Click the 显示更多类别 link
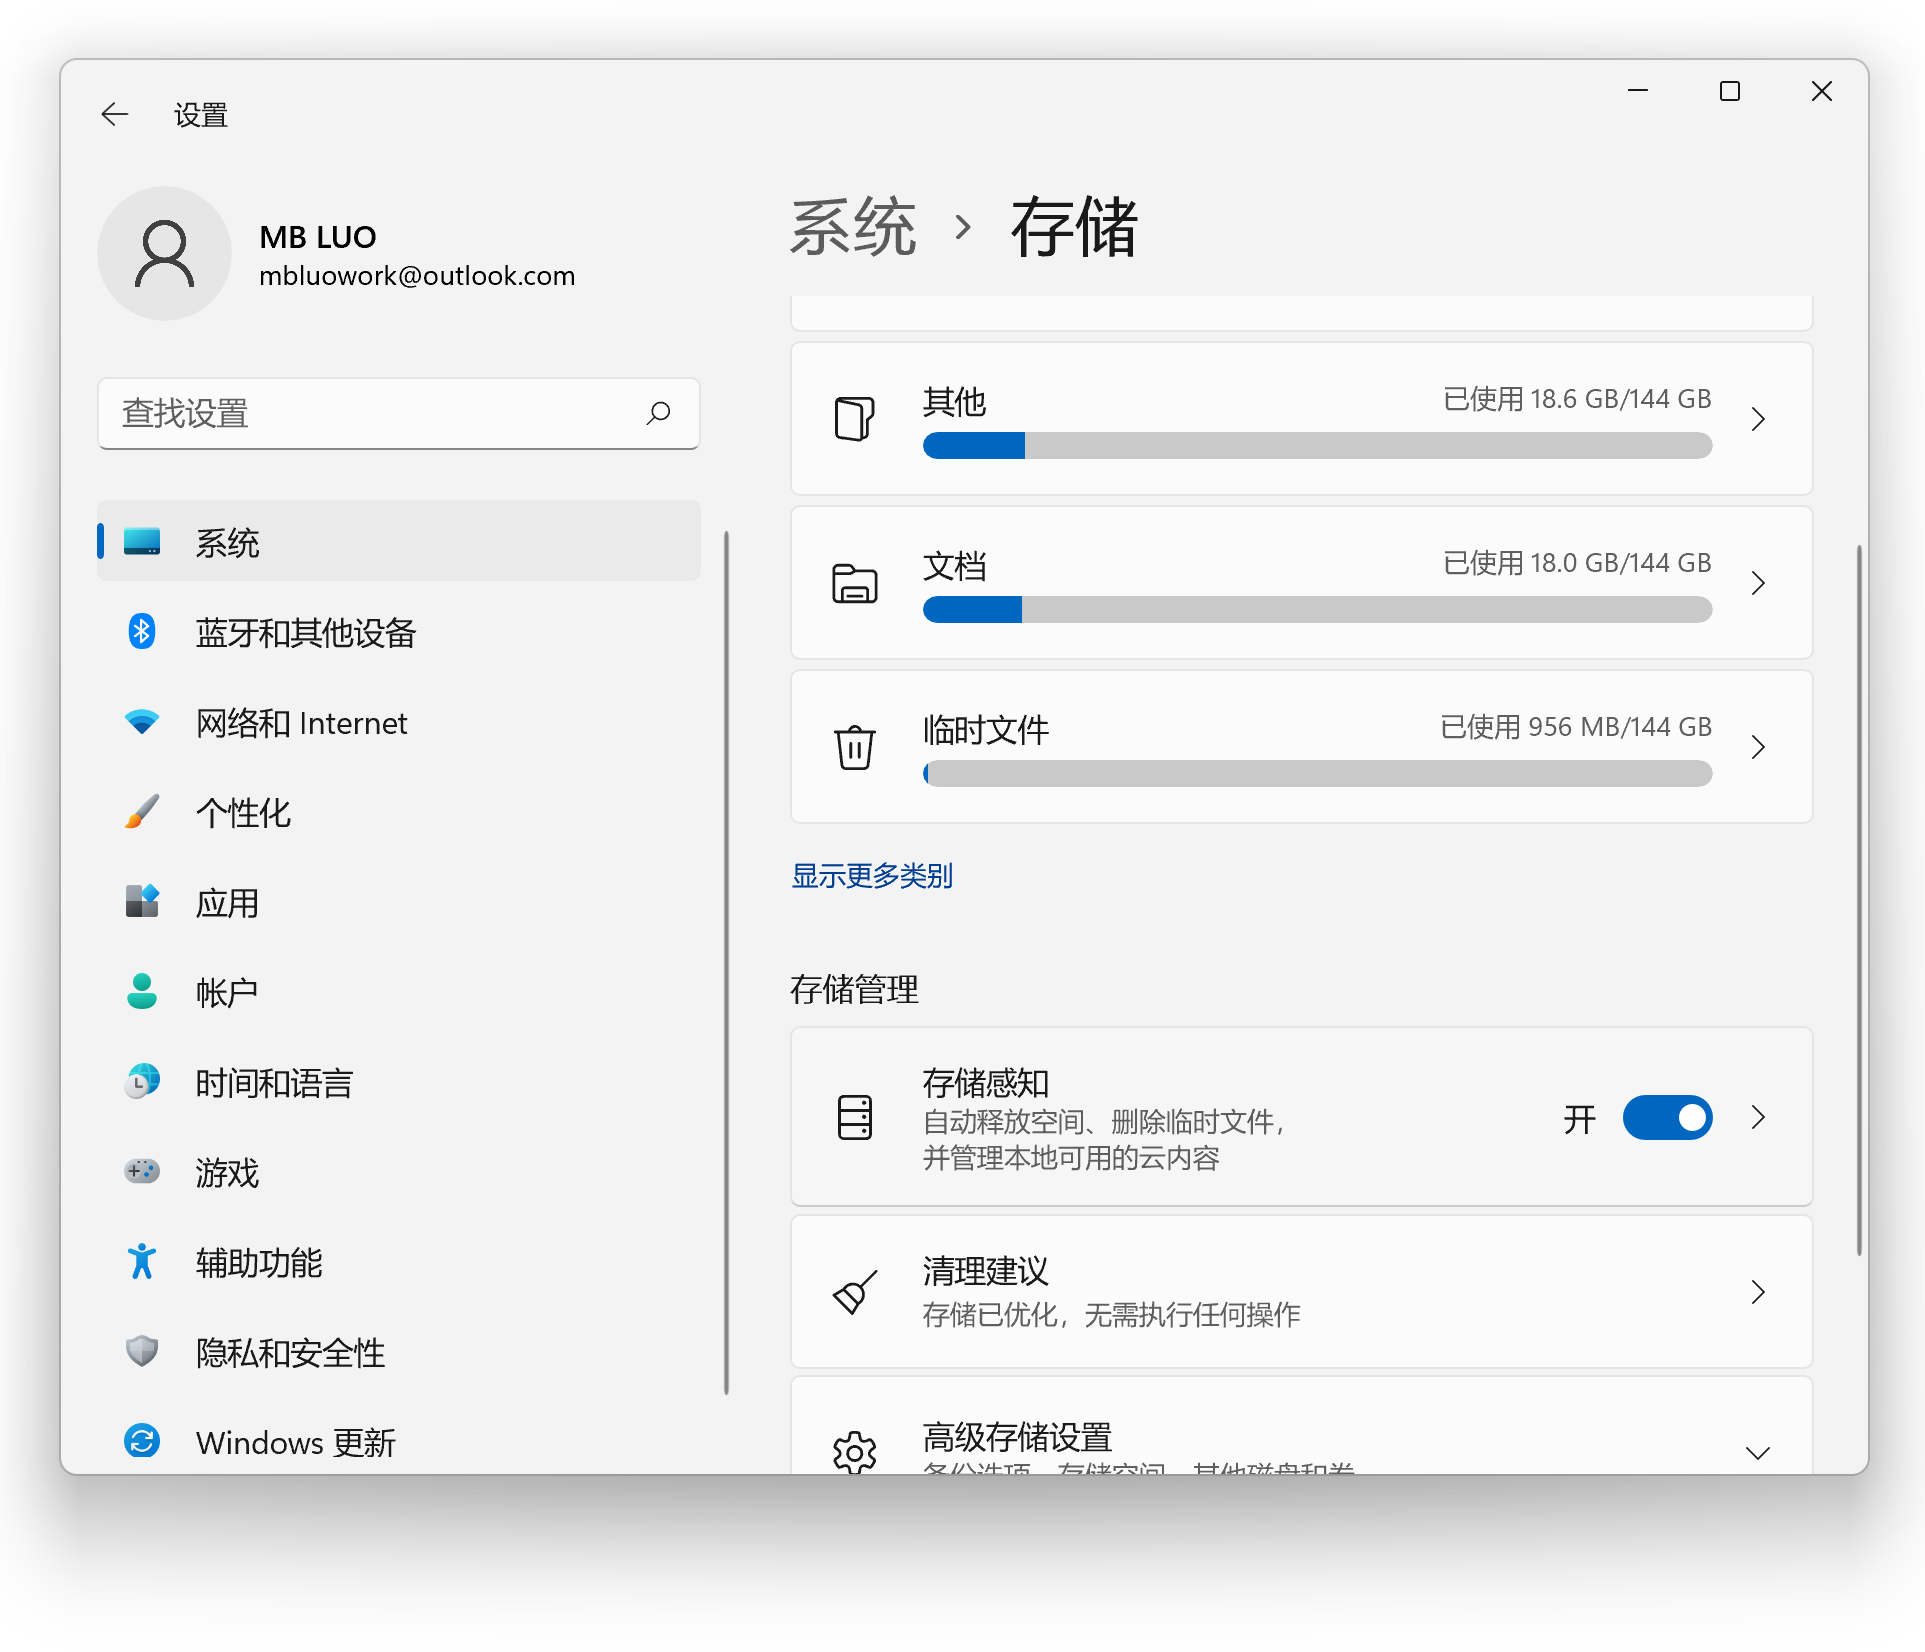1925x1652 pixels. (872, 876)
